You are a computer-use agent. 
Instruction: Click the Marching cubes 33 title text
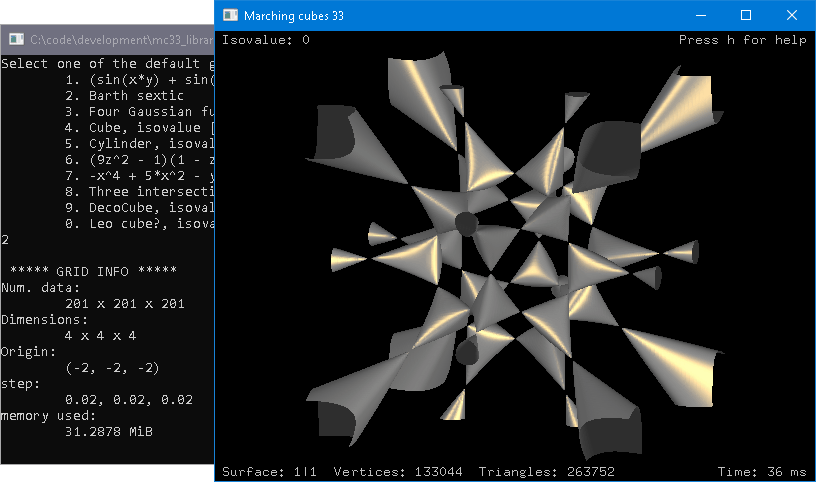tap(290, 15)
